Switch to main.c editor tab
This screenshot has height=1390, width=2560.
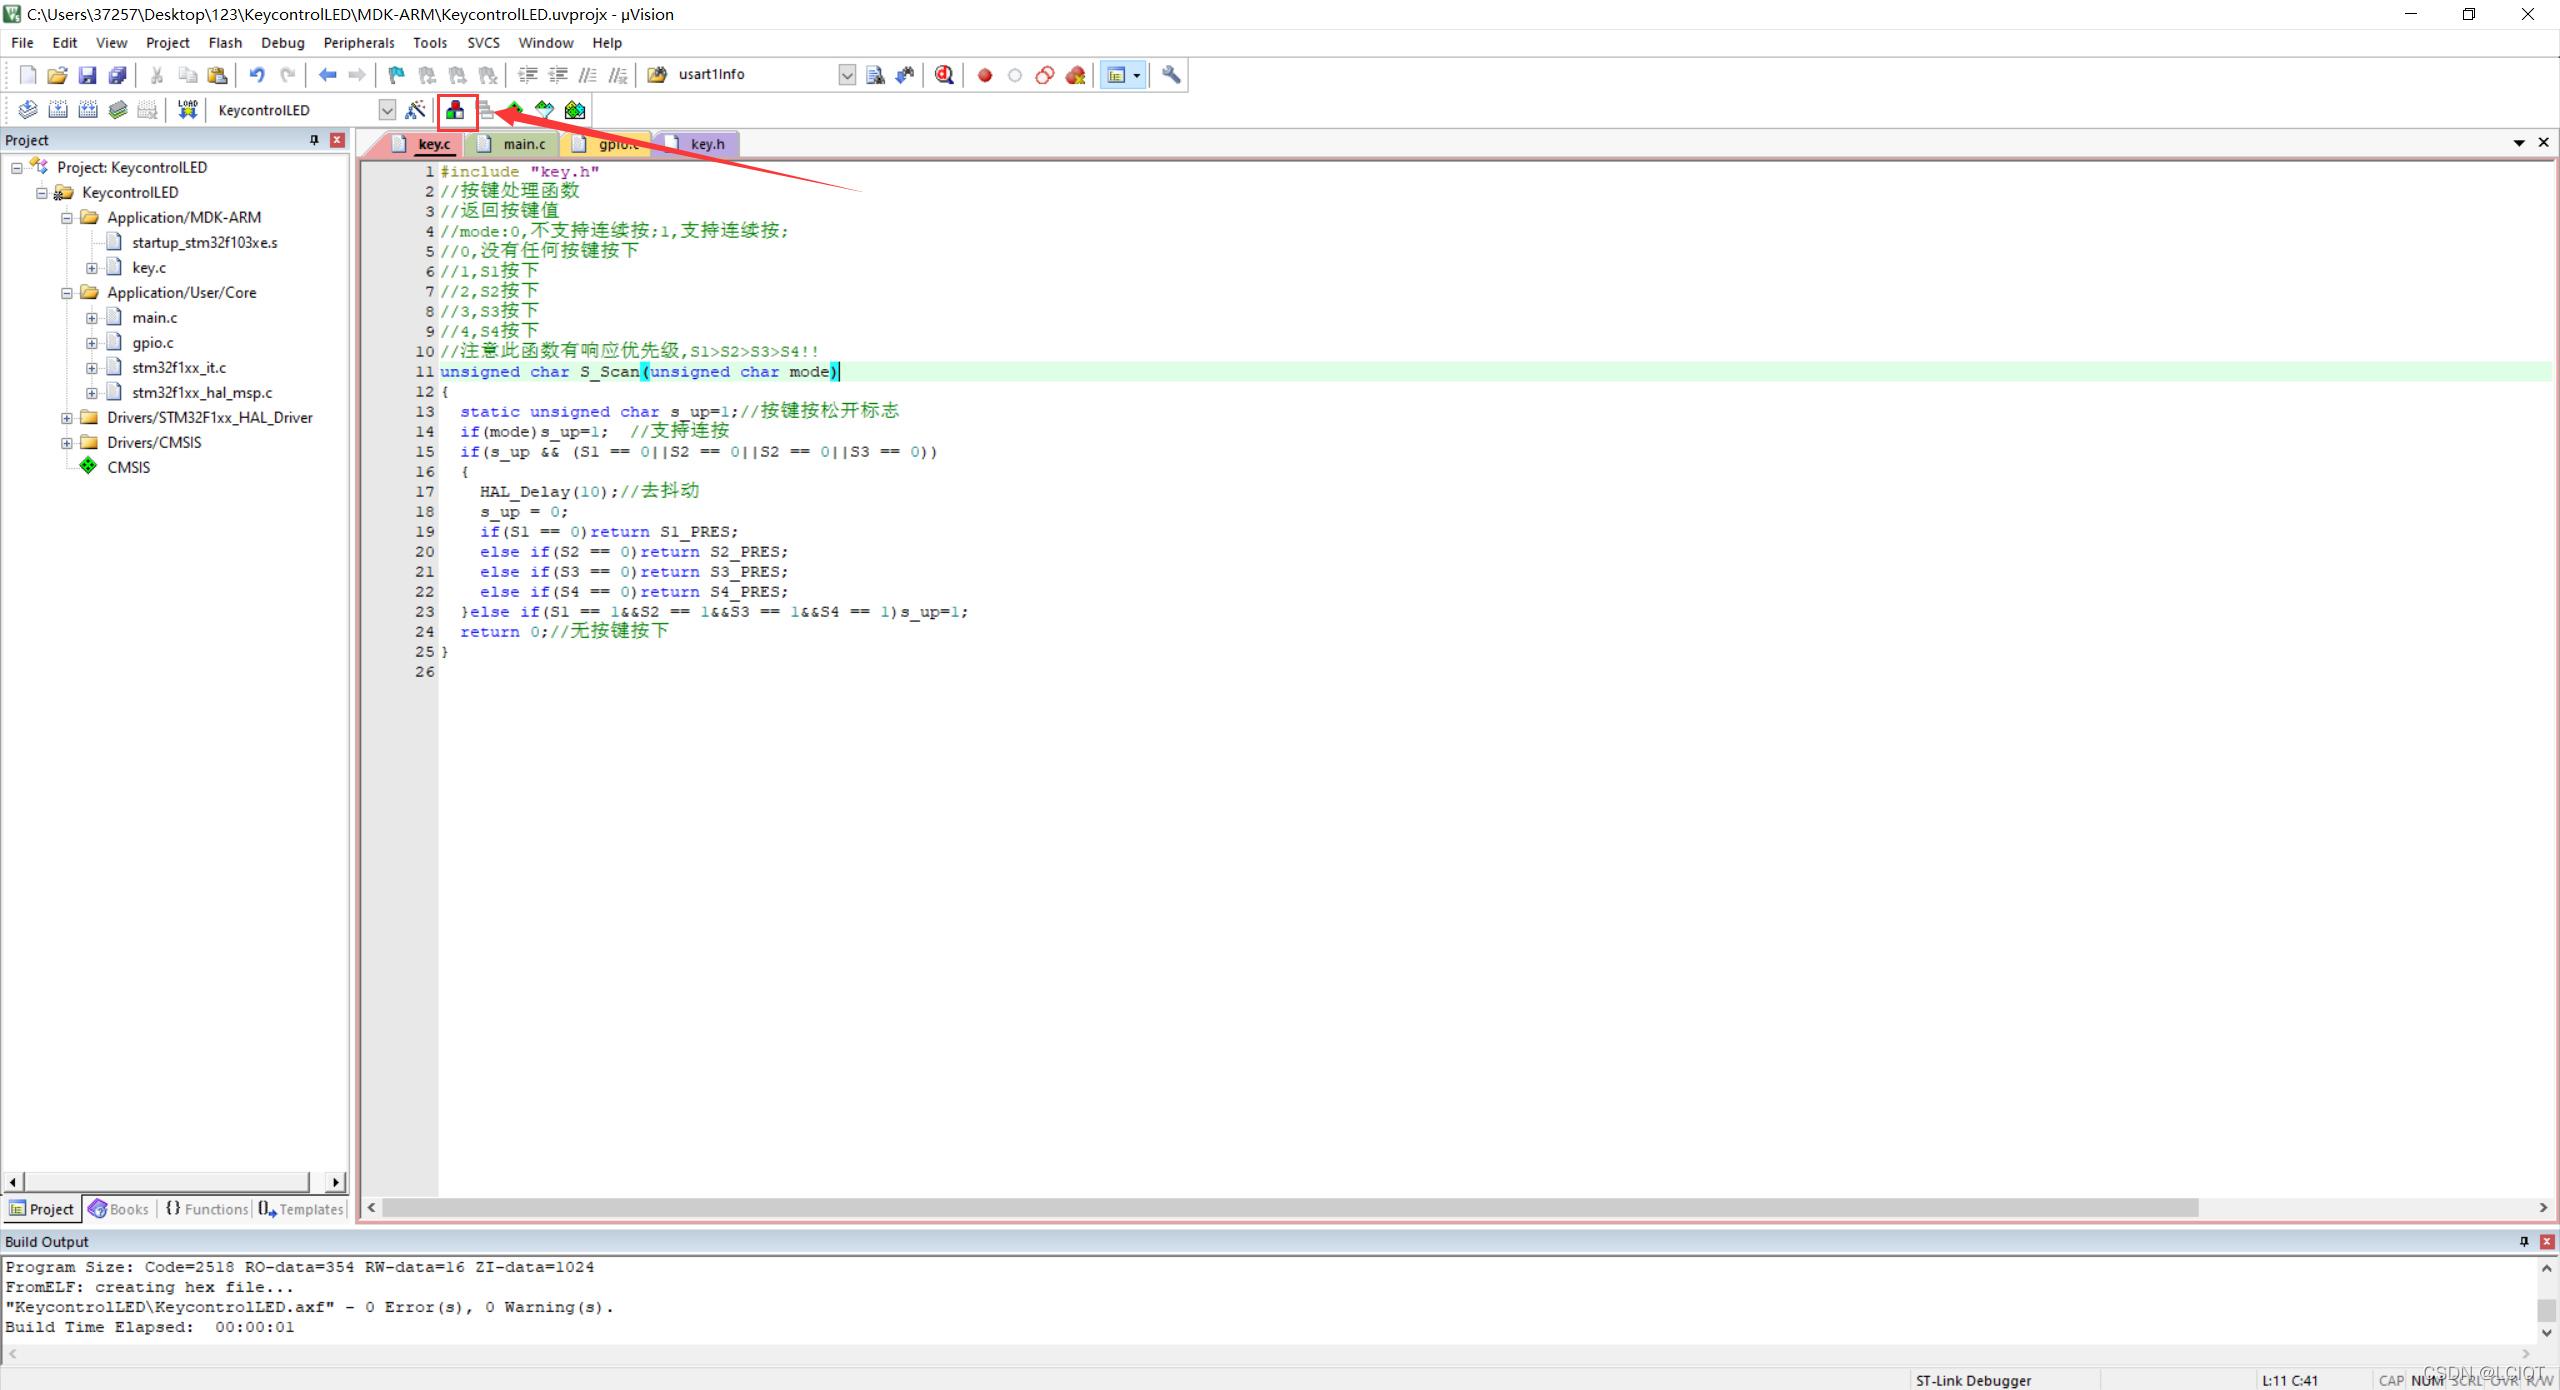(523, 144)
